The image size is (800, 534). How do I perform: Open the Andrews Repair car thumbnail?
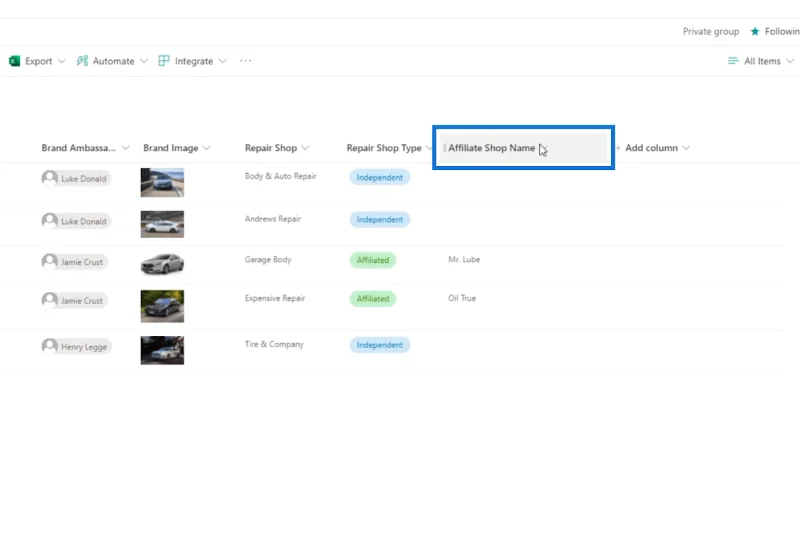point(162,224)
